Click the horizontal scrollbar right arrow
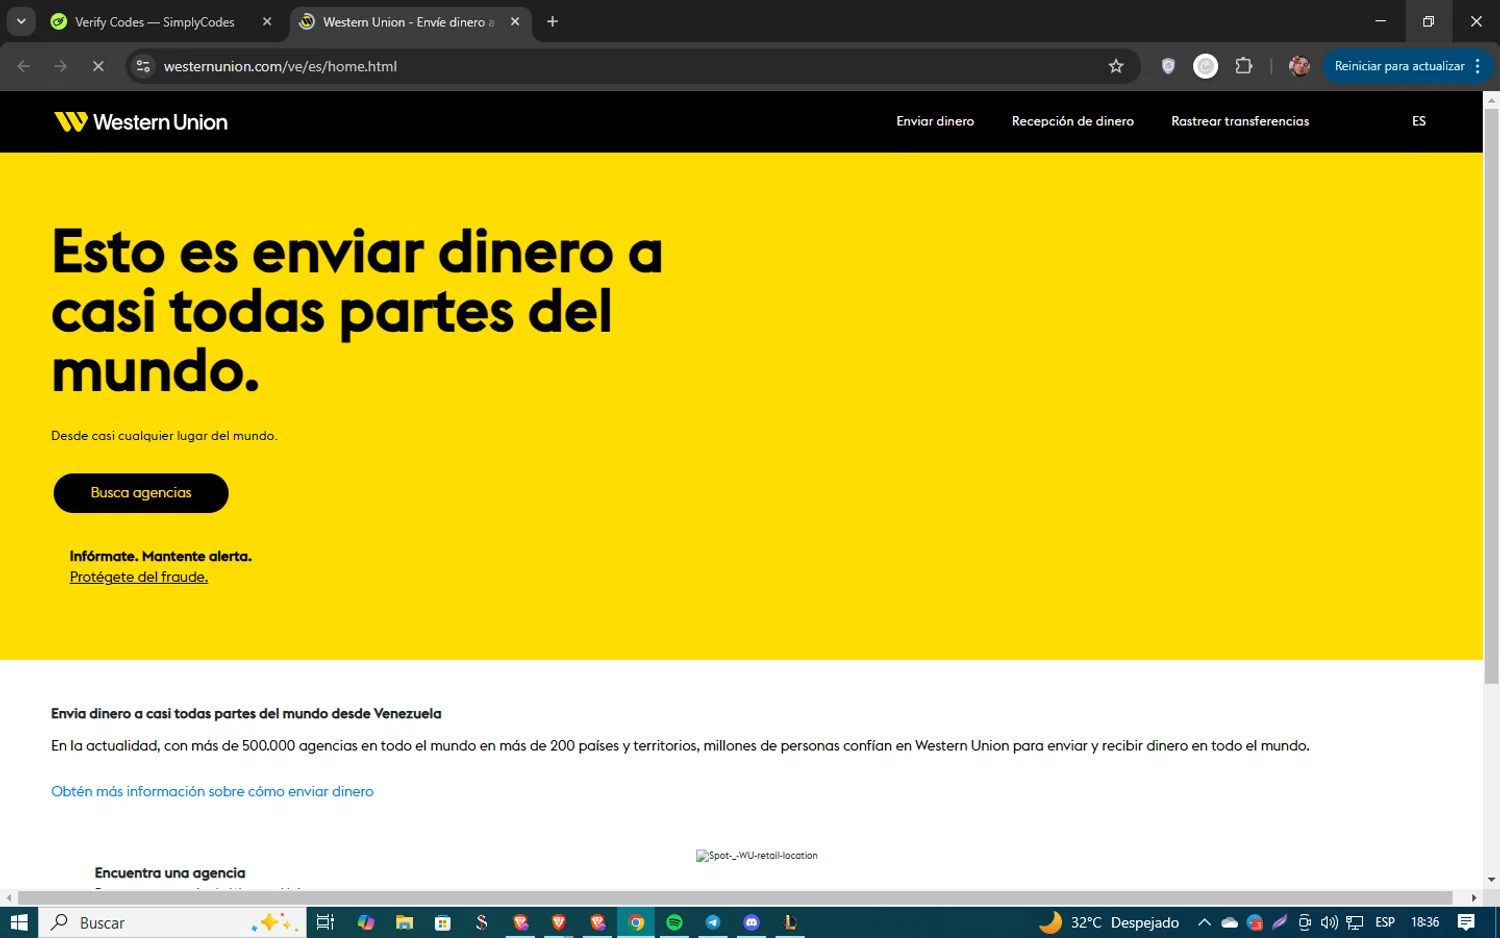This screenshot has width=1500, height=938. (x=1474, y=898)
